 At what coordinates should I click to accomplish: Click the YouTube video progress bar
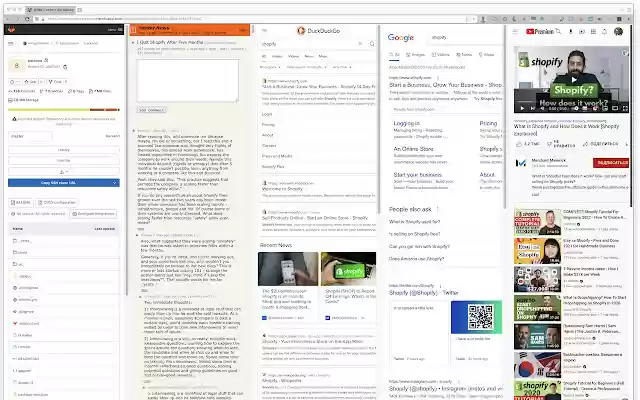coord(571,103)
